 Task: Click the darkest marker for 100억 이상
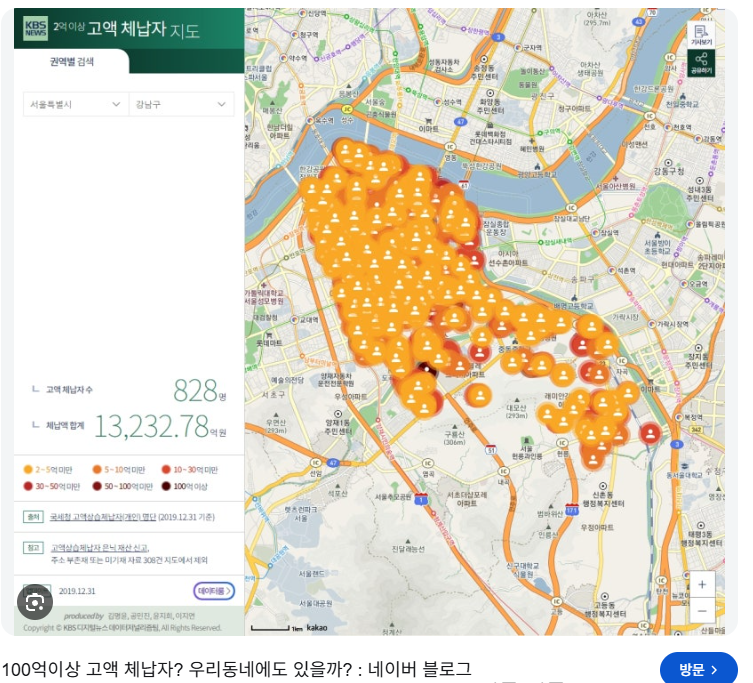[x=427, y=370]
